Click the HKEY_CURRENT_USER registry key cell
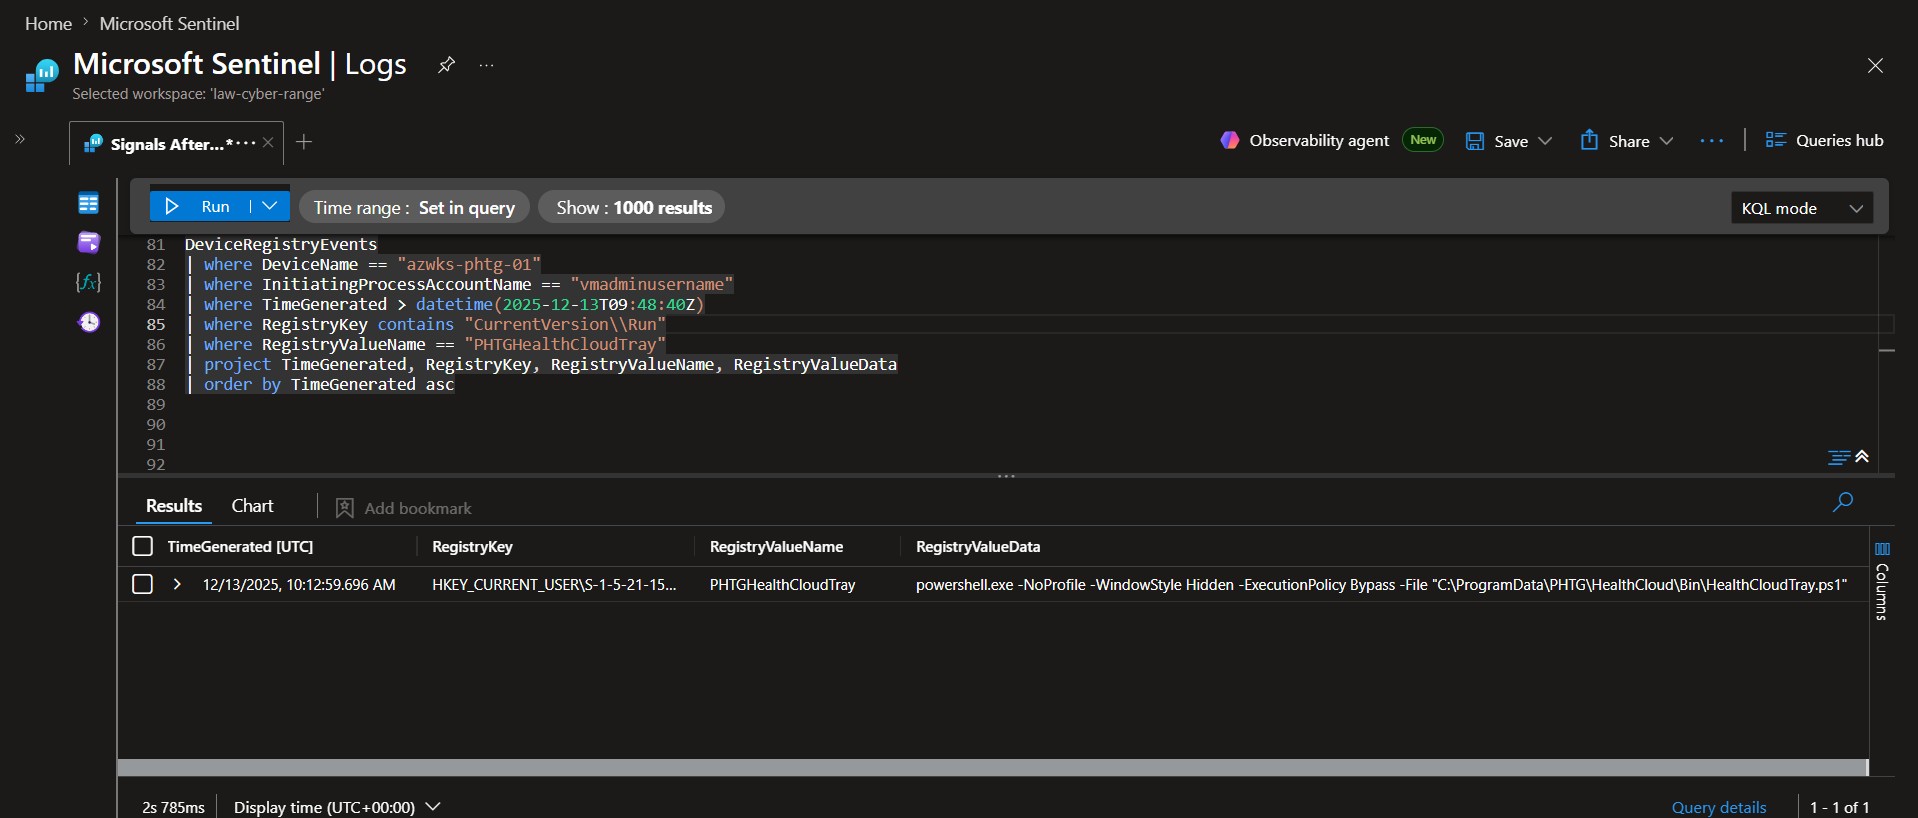 tap(554, 584)
